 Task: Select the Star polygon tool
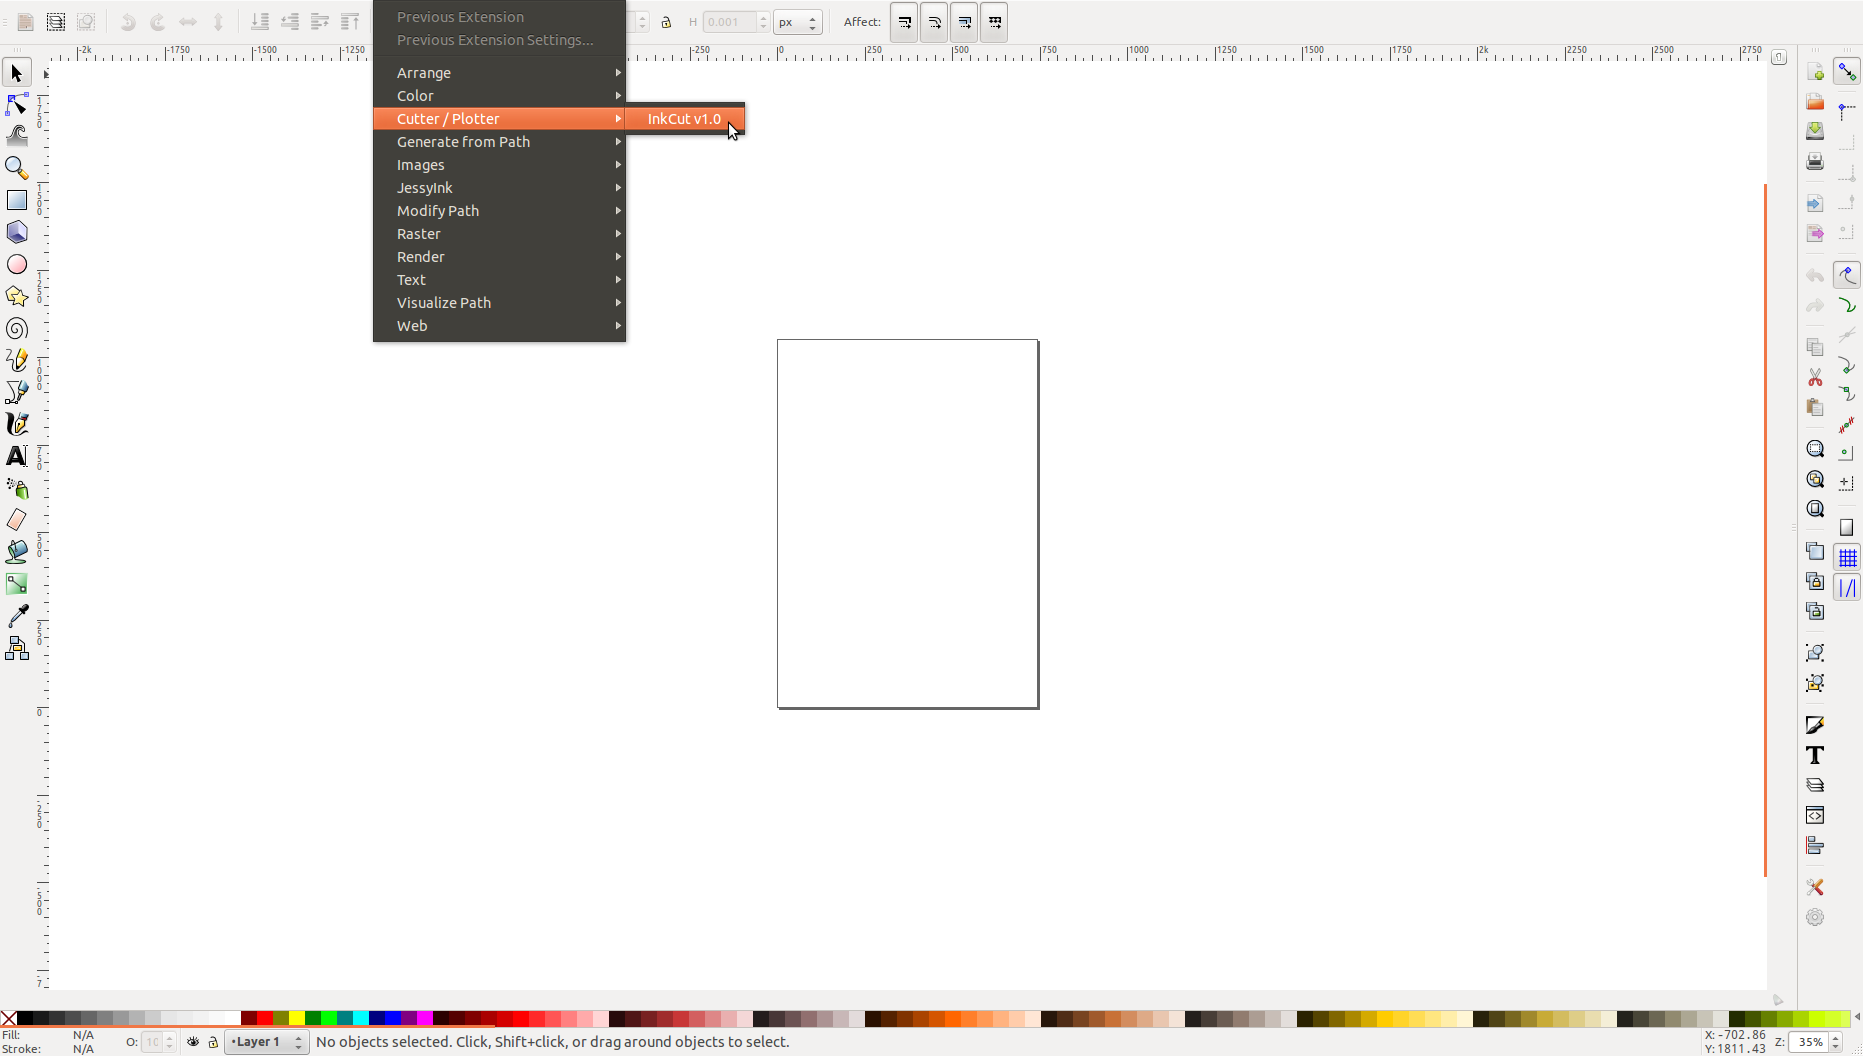pos(17,296)
